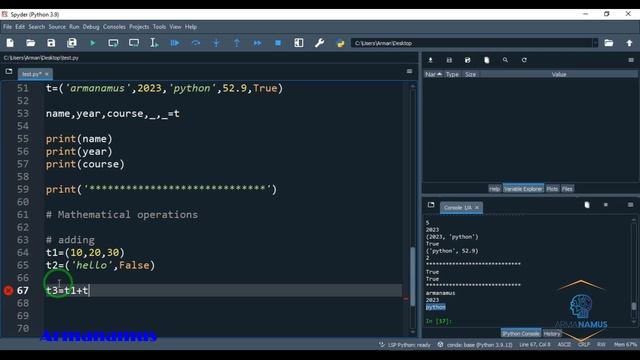
Task: Clear console with the page icon
Action: pos(587,205)
